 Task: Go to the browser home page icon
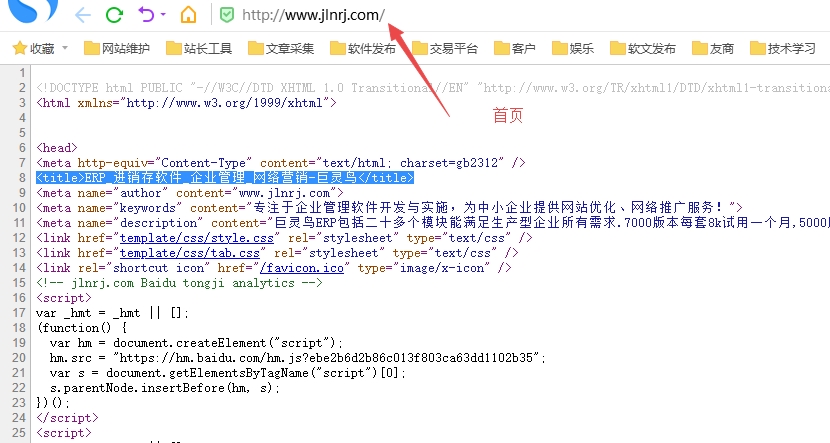(187, 15)
